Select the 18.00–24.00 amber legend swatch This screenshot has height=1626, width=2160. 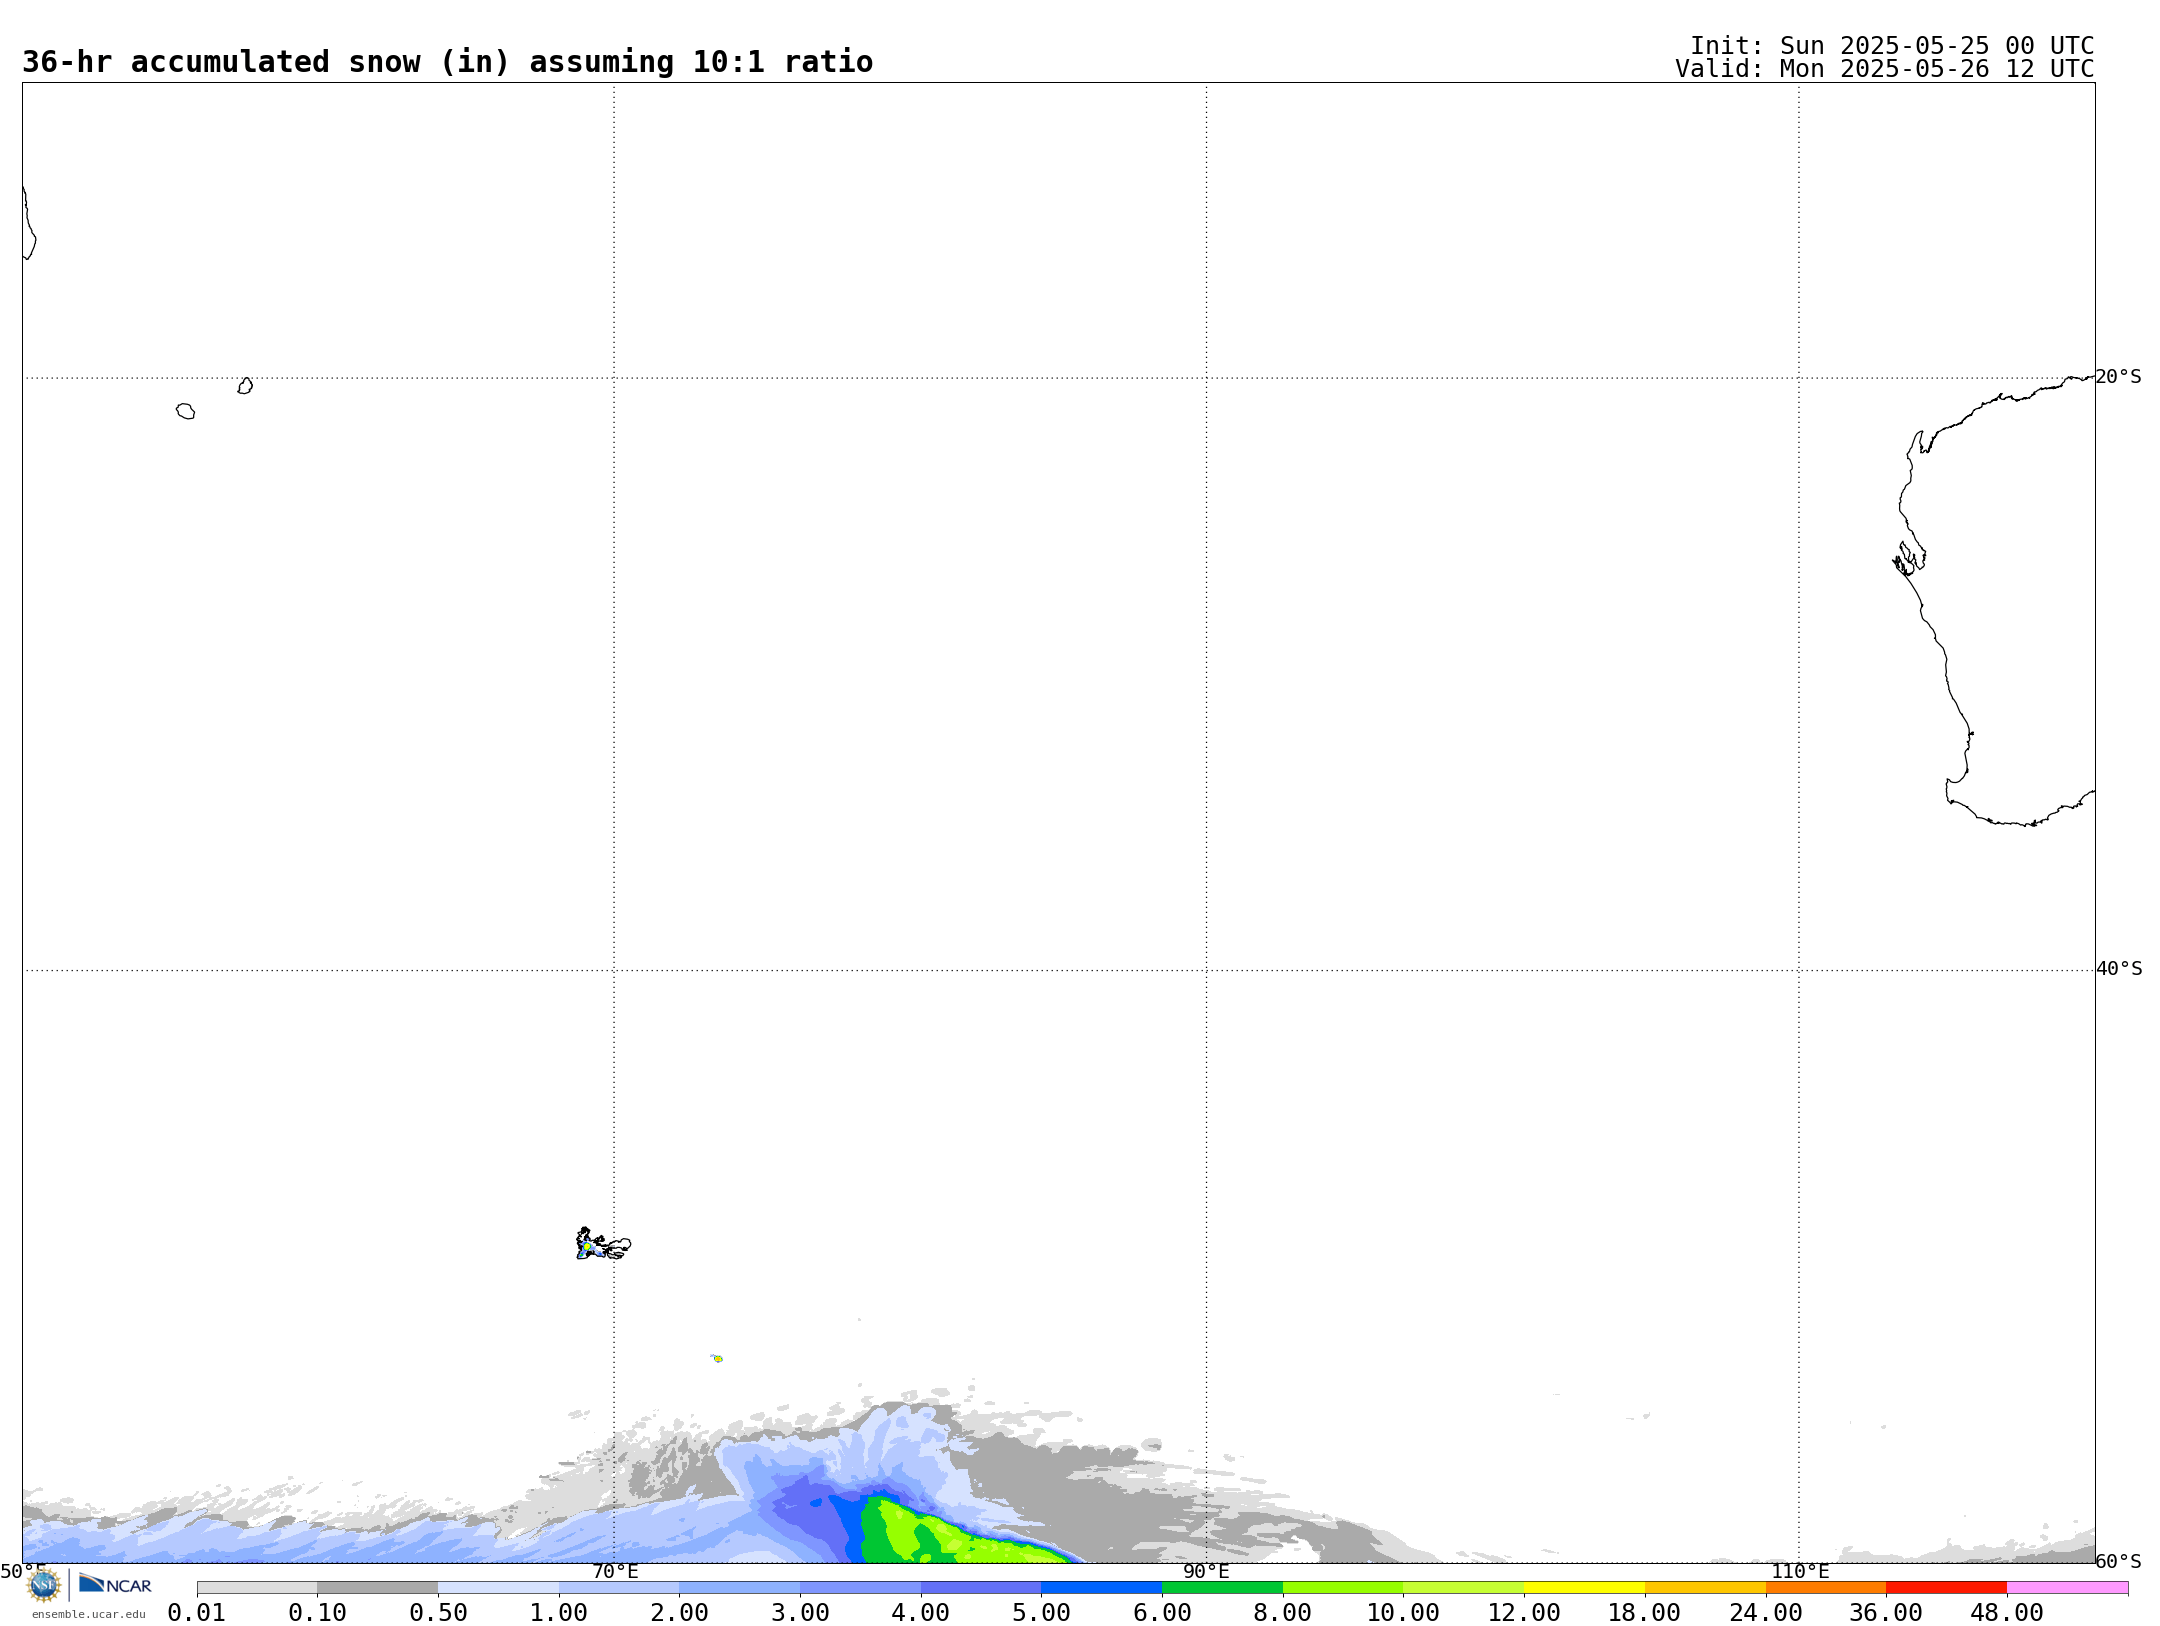1705,1588
